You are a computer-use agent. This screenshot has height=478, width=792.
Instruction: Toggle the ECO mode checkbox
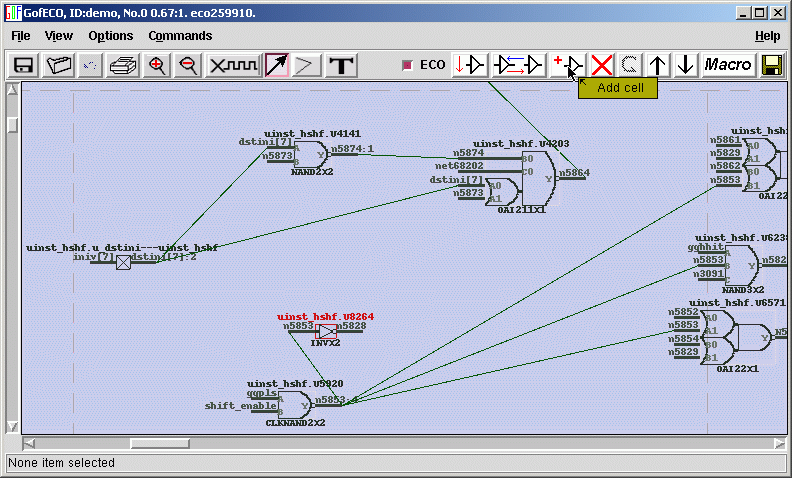point(407,65)
